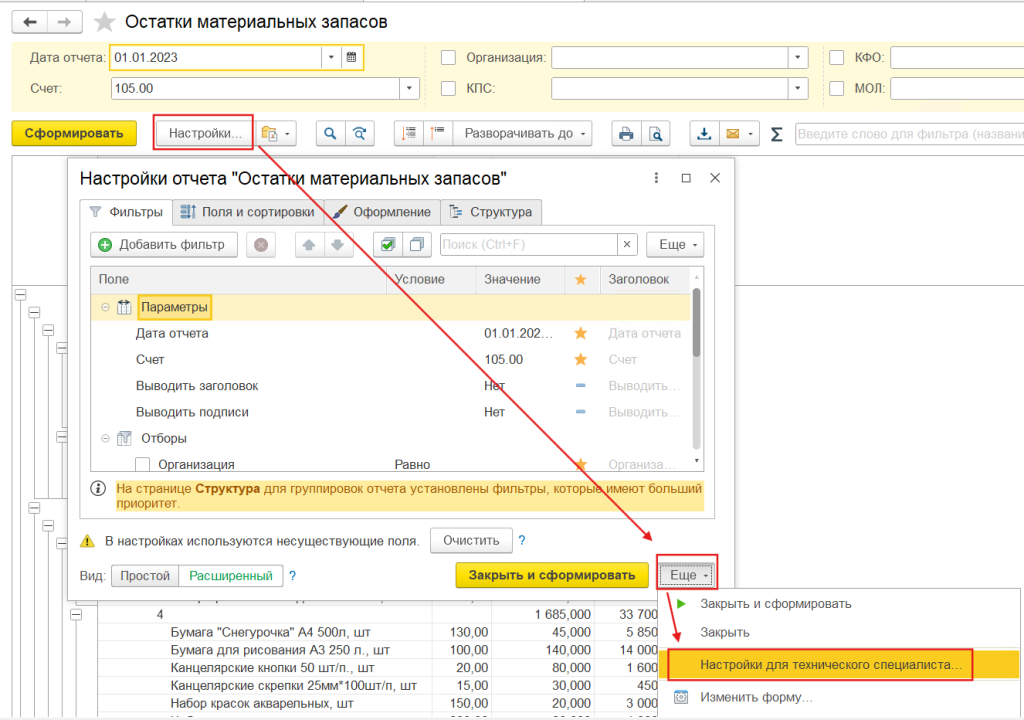
Task: Open the Фильтры tab
Action: tap(126, 212)
